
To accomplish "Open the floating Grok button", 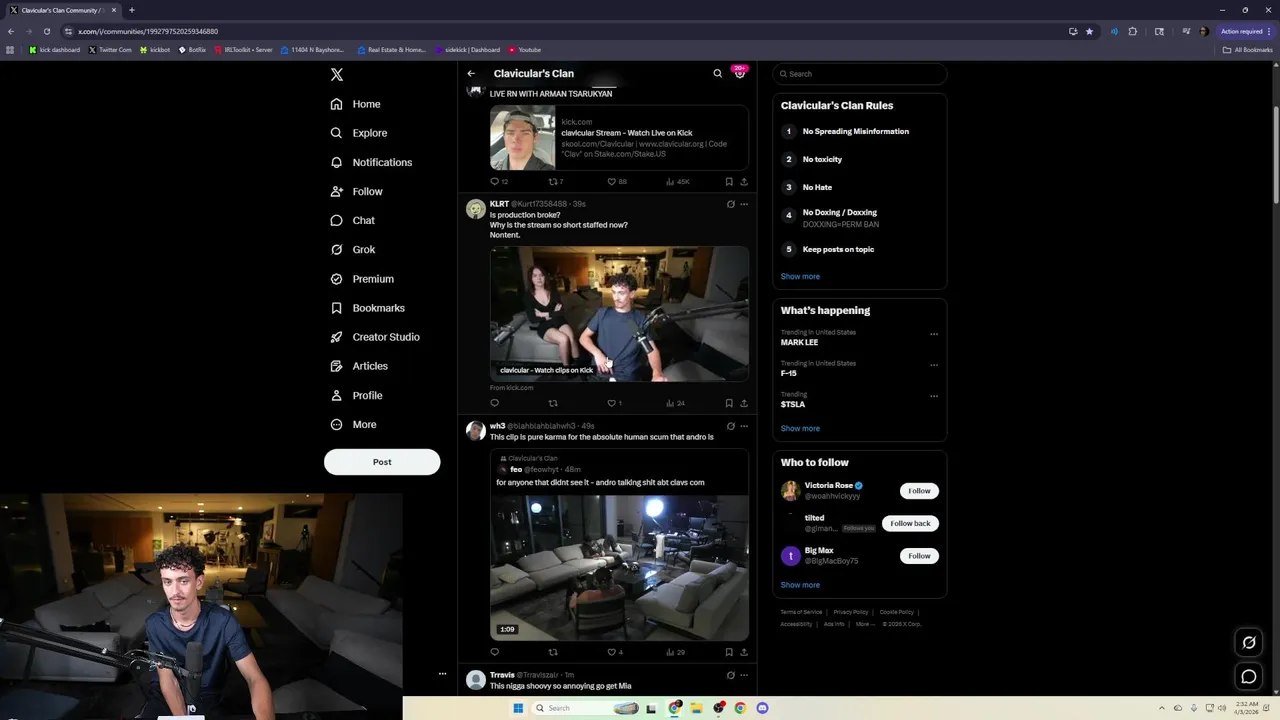I will (1249, 643).
